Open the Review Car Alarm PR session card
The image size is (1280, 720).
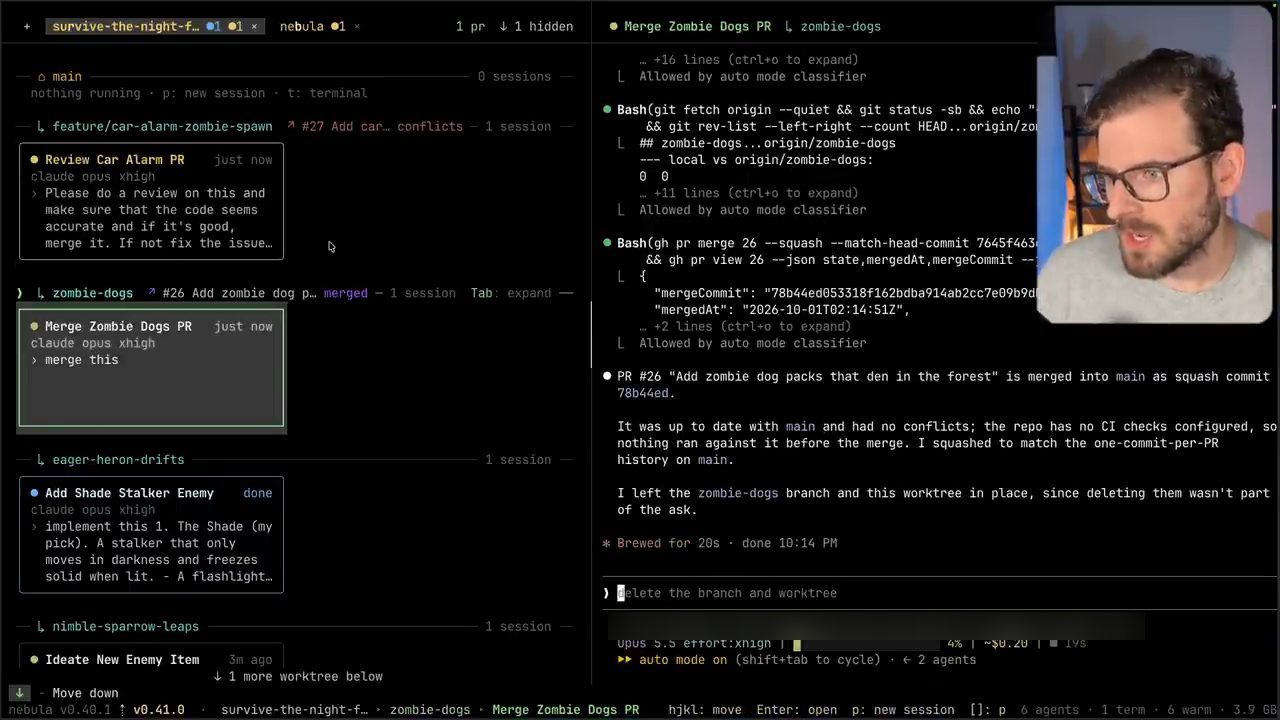151,201
